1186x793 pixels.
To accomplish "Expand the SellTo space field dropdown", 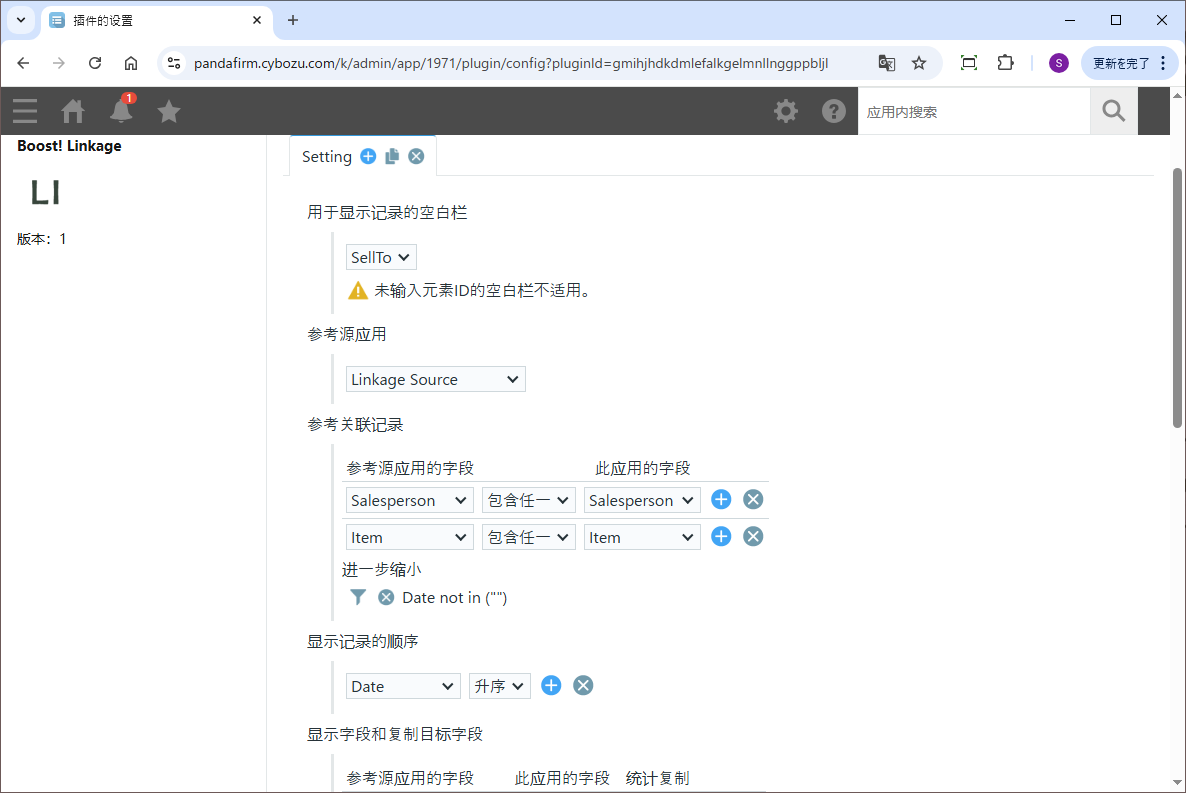I will tap(381, 258).
